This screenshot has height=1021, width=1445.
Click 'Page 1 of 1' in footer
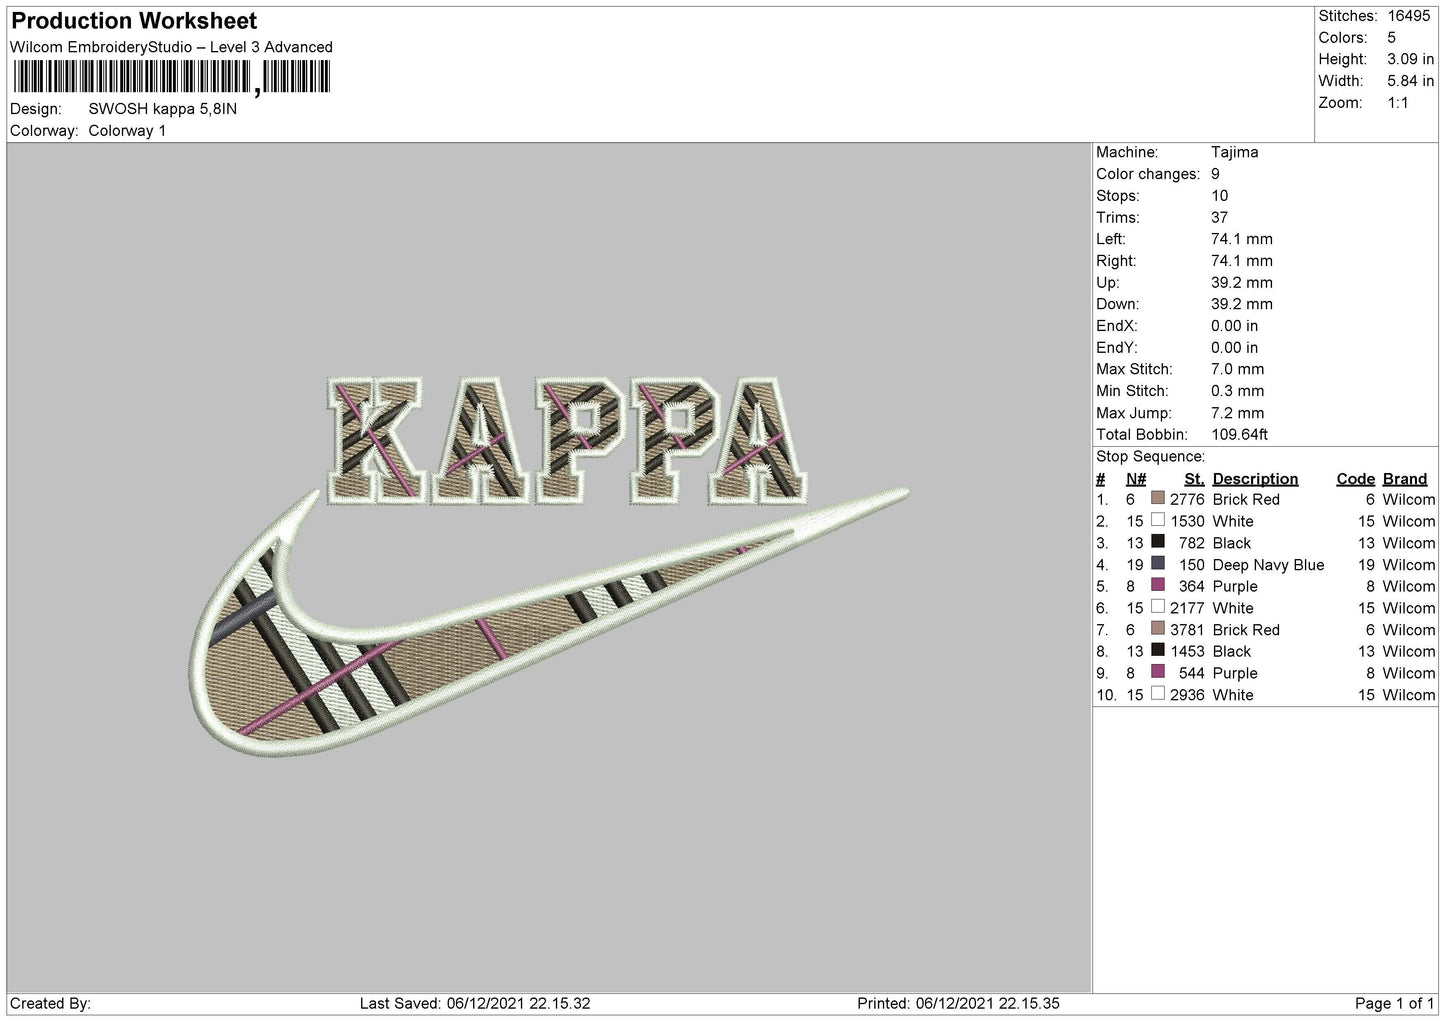[1395, 1003]
